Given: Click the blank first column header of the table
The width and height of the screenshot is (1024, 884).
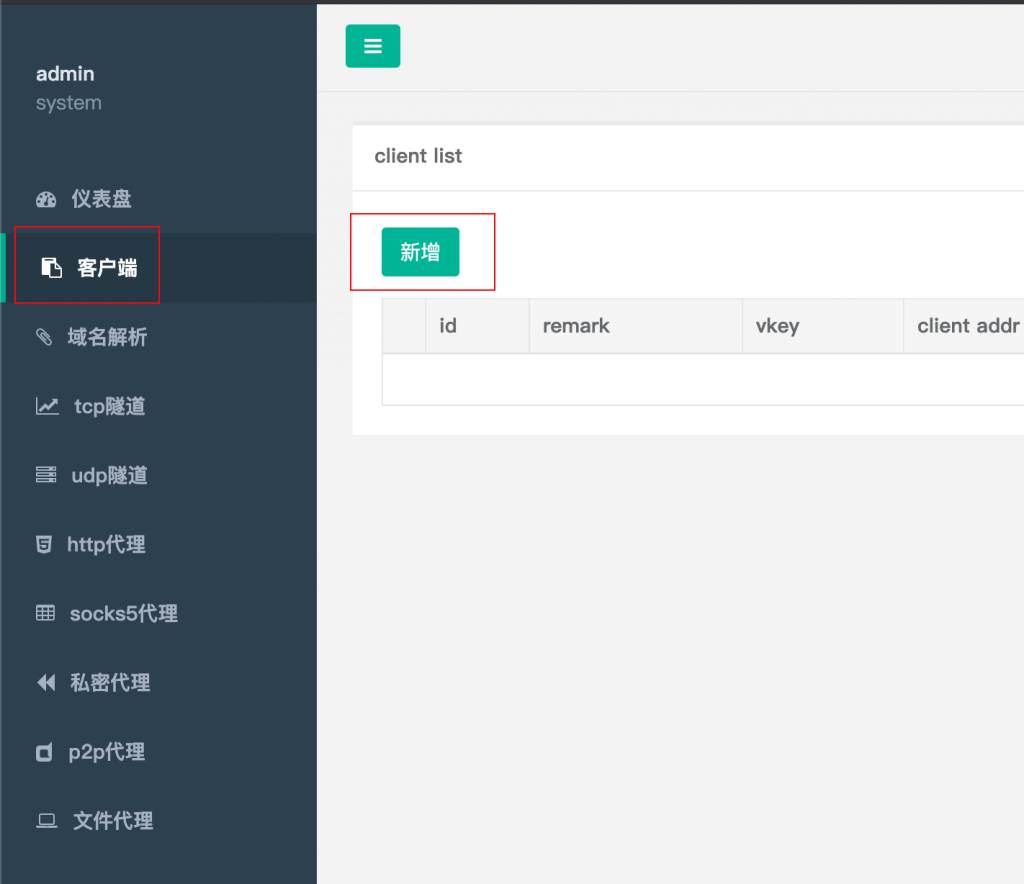Looking at the screenshot, I should [404, 326].
